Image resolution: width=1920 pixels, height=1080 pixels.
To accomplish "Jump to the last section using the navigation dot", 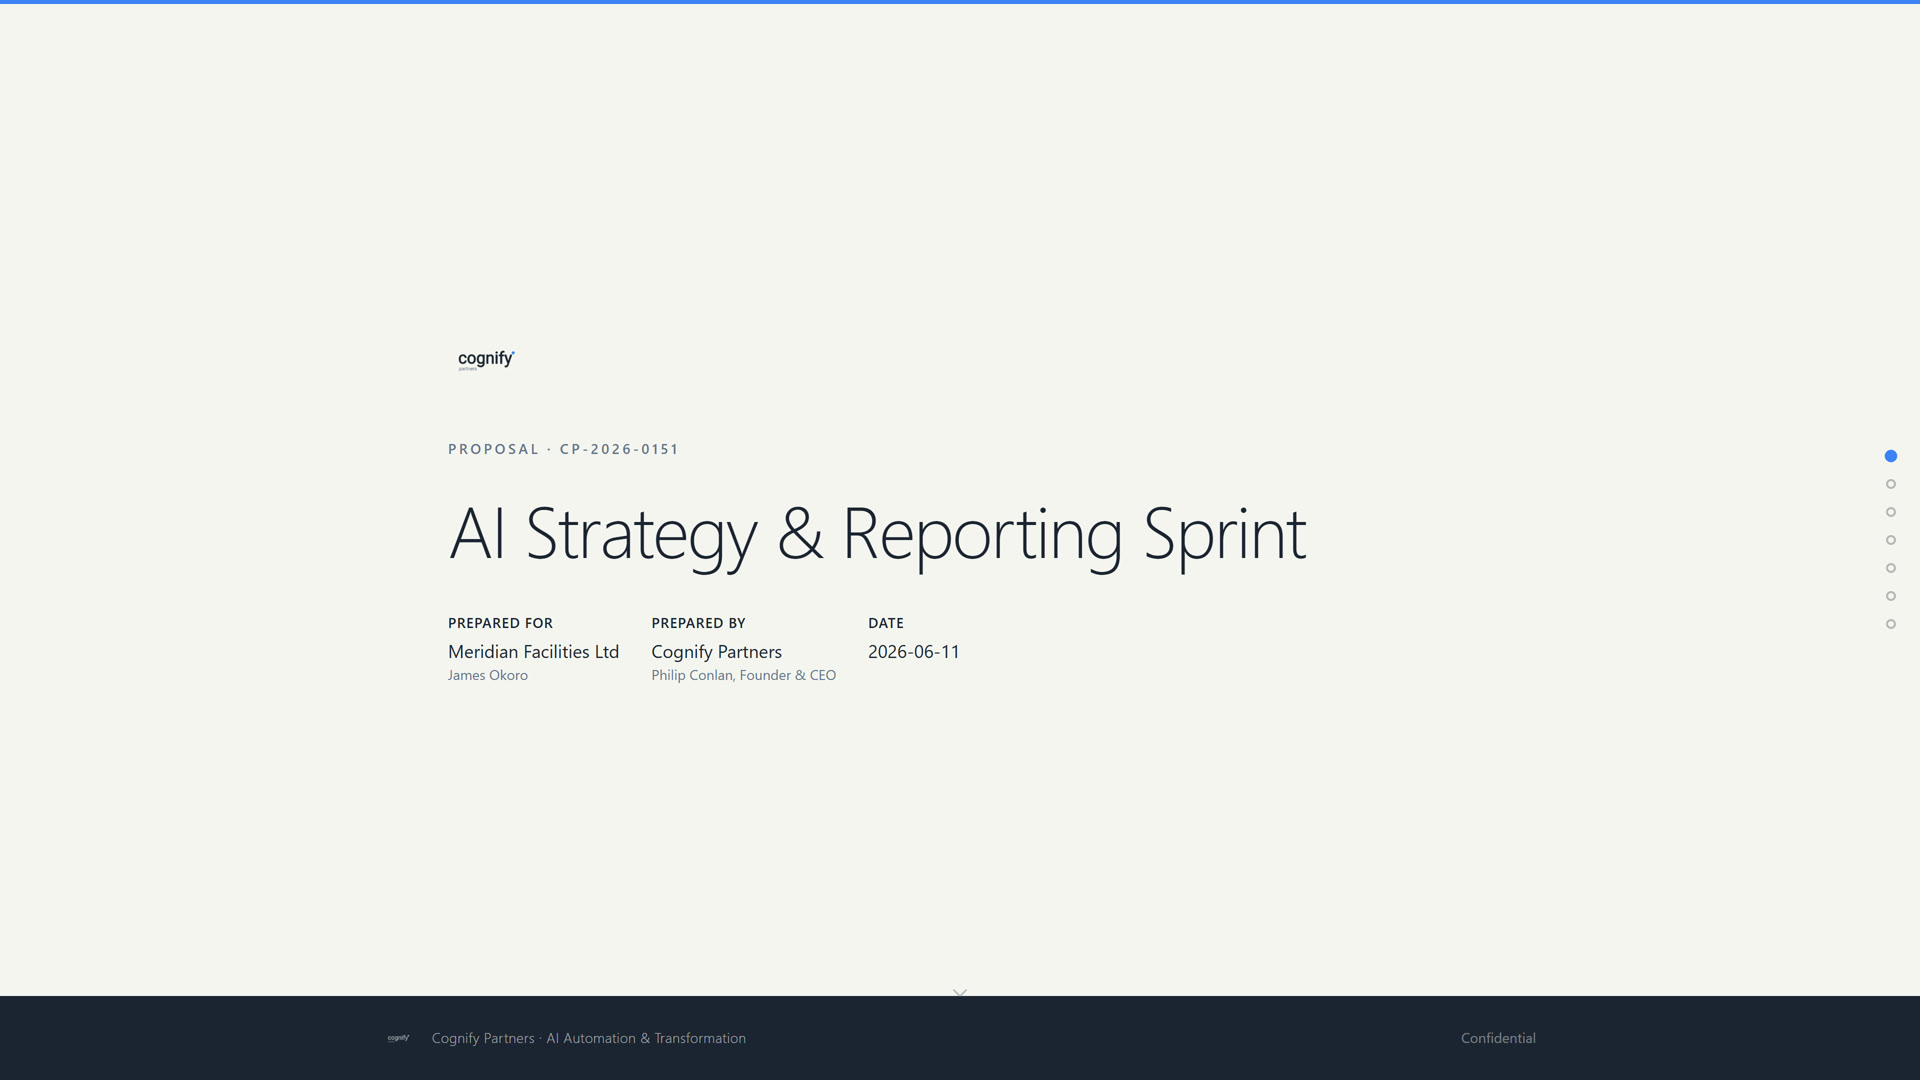I will click(1891, 624).
